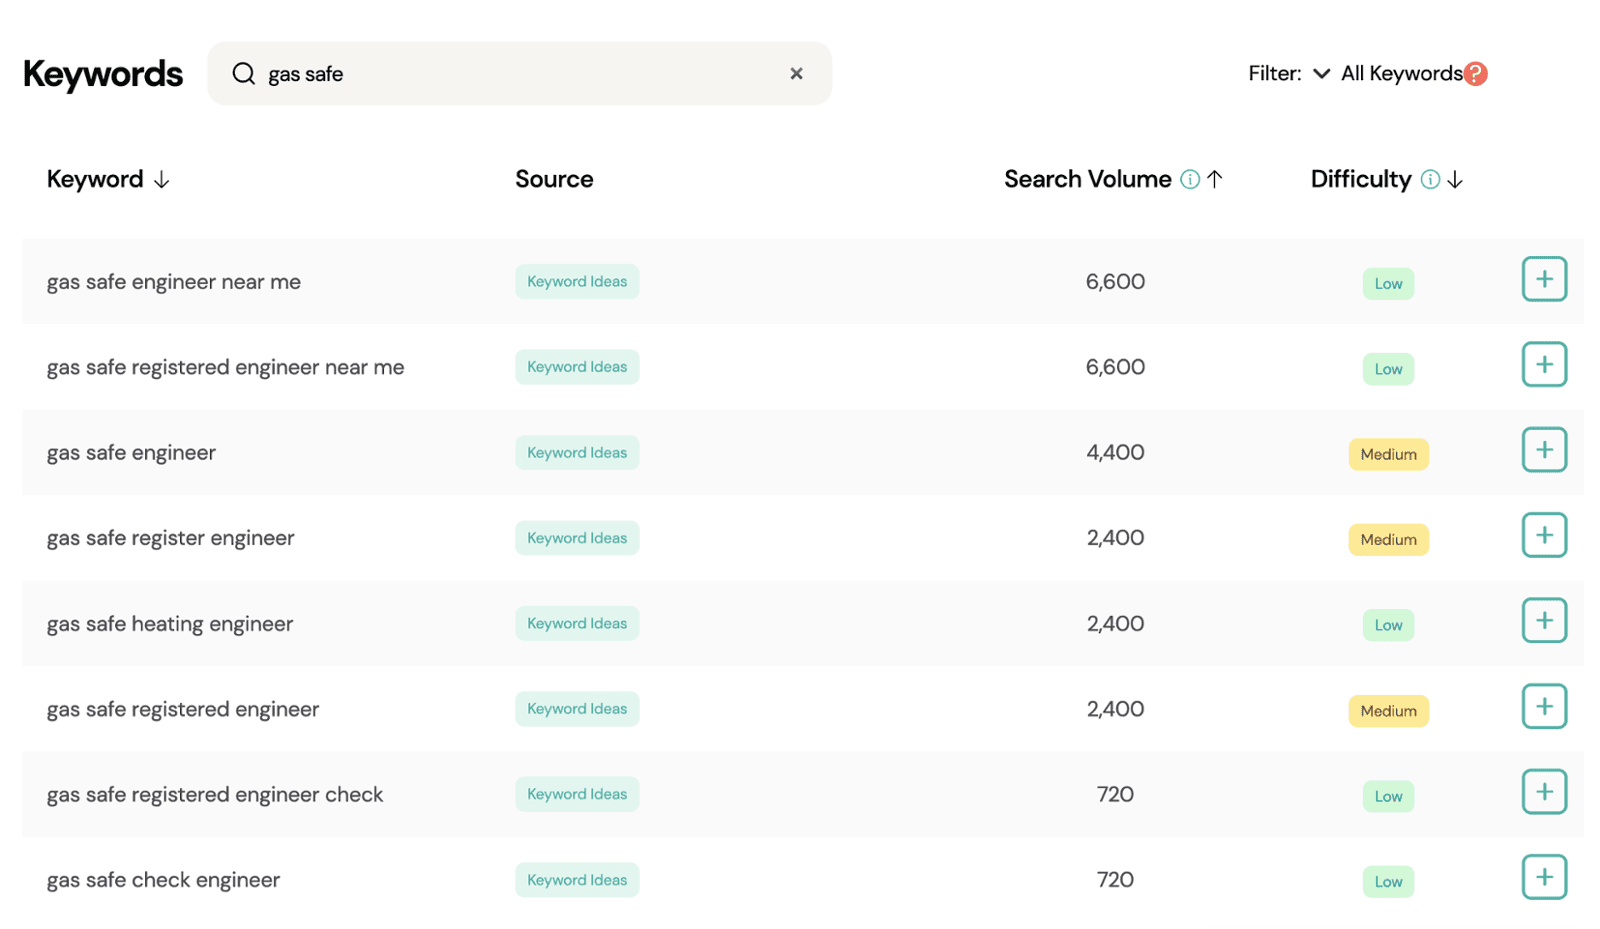
Task: Add 'gas safe engineer near me' keyword
Action: [x=1544, y=279]
